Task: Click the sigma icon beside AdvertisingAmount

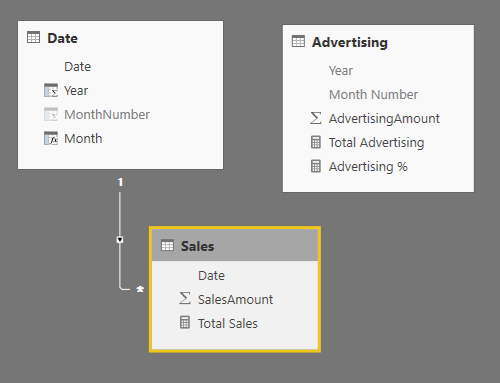Action: 316,118
